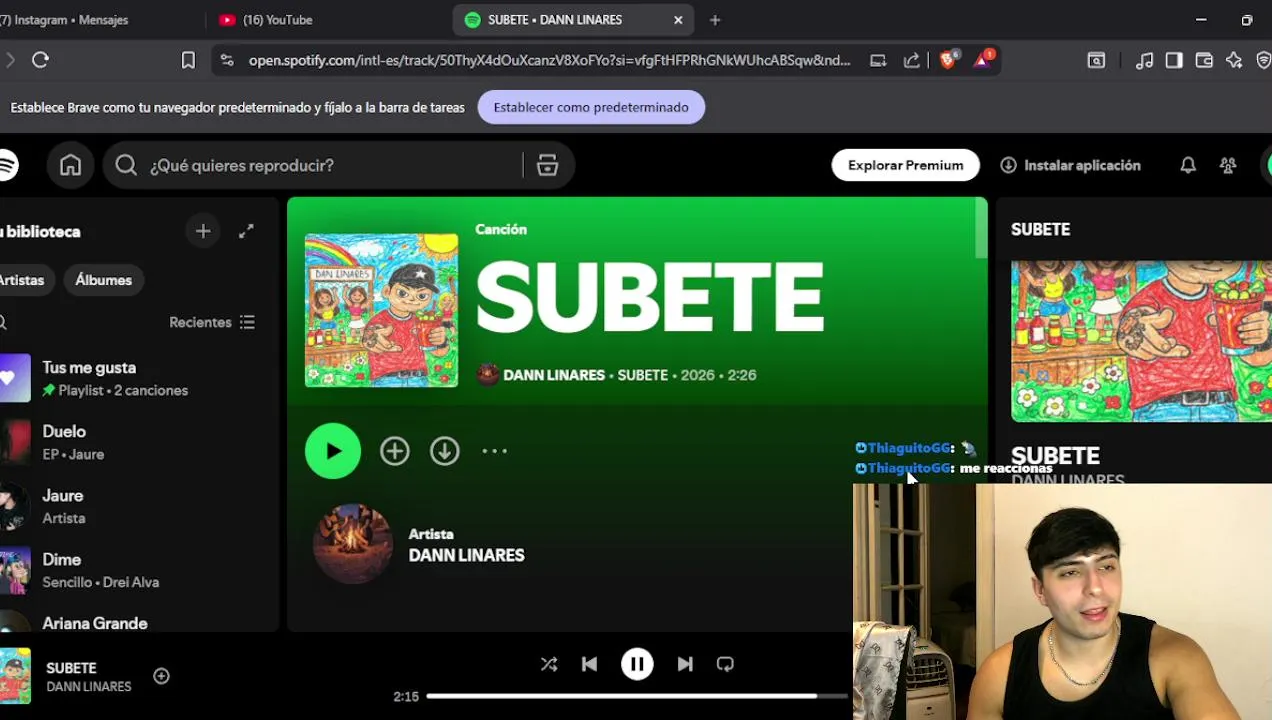The image size is (1272, 720).
Task: Download SUBETE with arrow circle icon
Action: [x=445, y=451]
